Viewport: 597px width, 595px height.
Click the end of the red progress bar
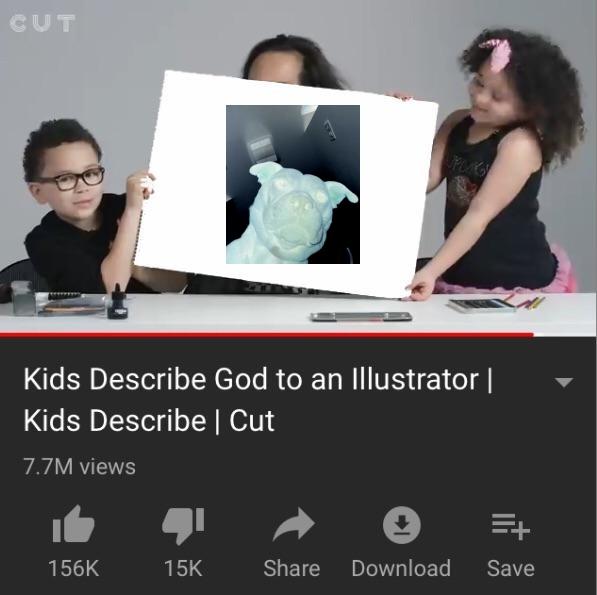click(x=533, y=335)
